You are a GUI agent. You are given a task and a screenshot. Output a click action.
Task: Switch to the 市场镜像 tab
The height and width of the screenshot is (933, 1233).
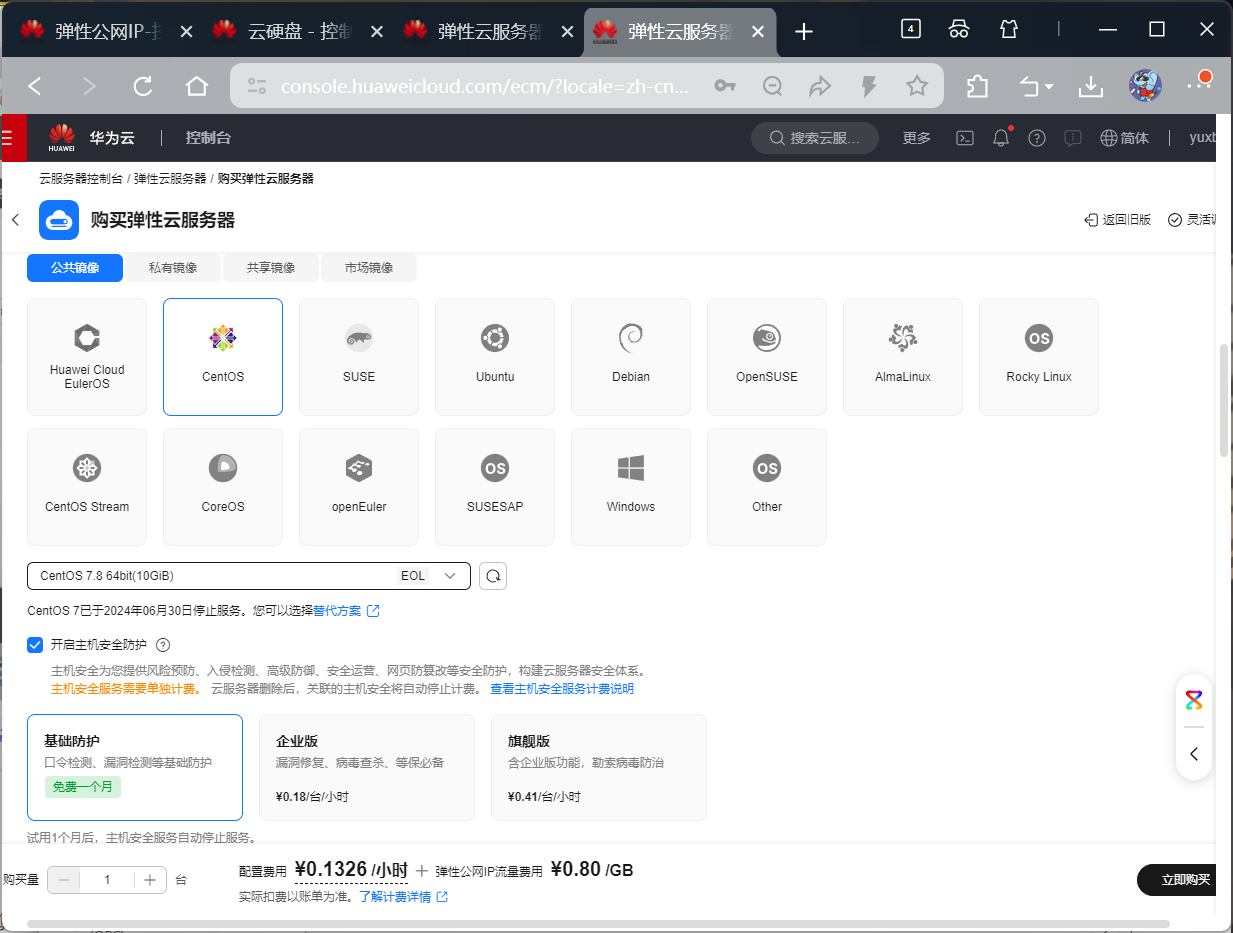click(369, 268)
